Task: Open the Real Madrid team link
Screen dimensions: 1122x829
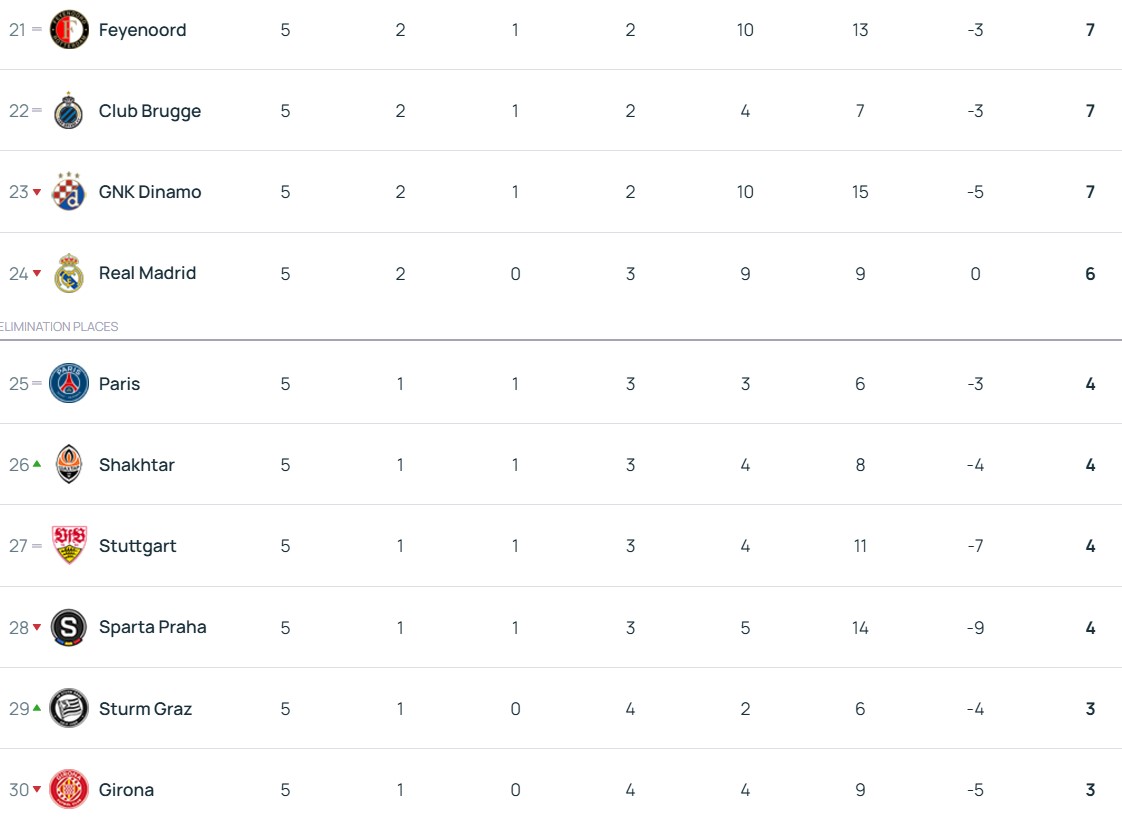Action: coord(147,273)
